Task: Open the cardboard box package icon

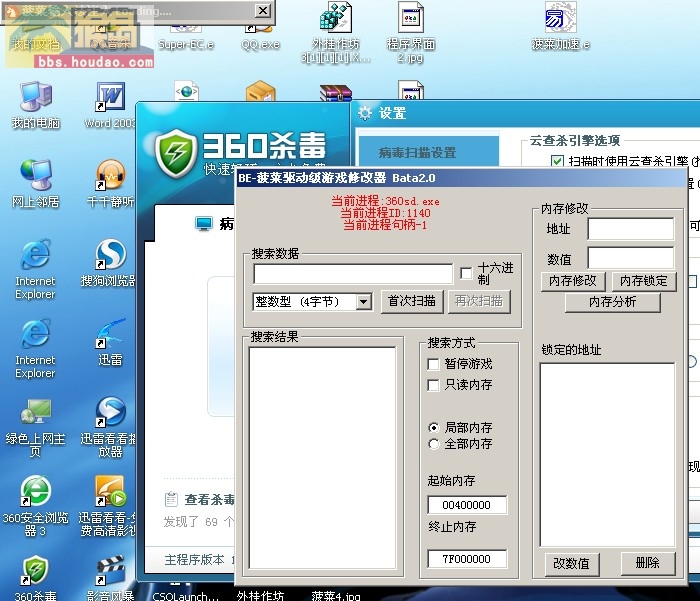Action: [x=260, y=91]
